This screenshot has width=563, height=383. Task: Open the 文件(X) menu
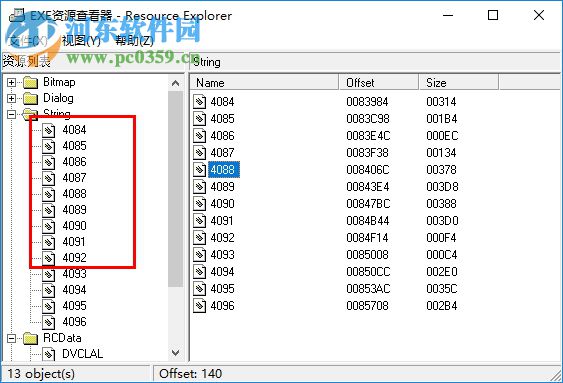pyautogui.click(x=28, y=41)
